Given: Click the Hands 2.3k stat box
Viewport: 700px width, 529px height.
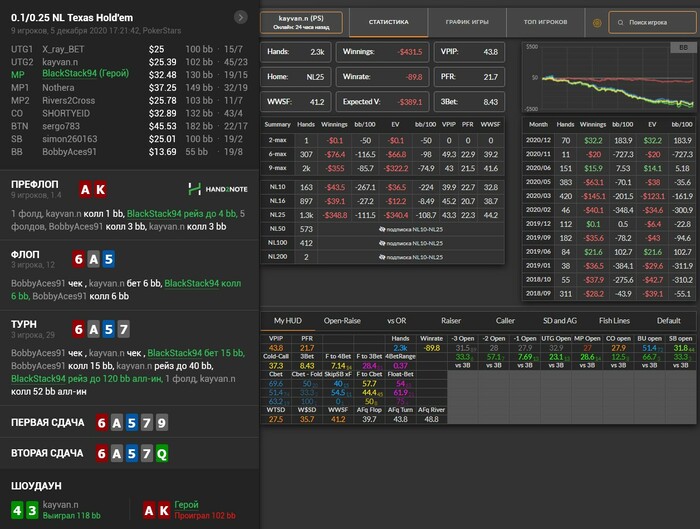Looking at the screenshot, I should 296,52.
